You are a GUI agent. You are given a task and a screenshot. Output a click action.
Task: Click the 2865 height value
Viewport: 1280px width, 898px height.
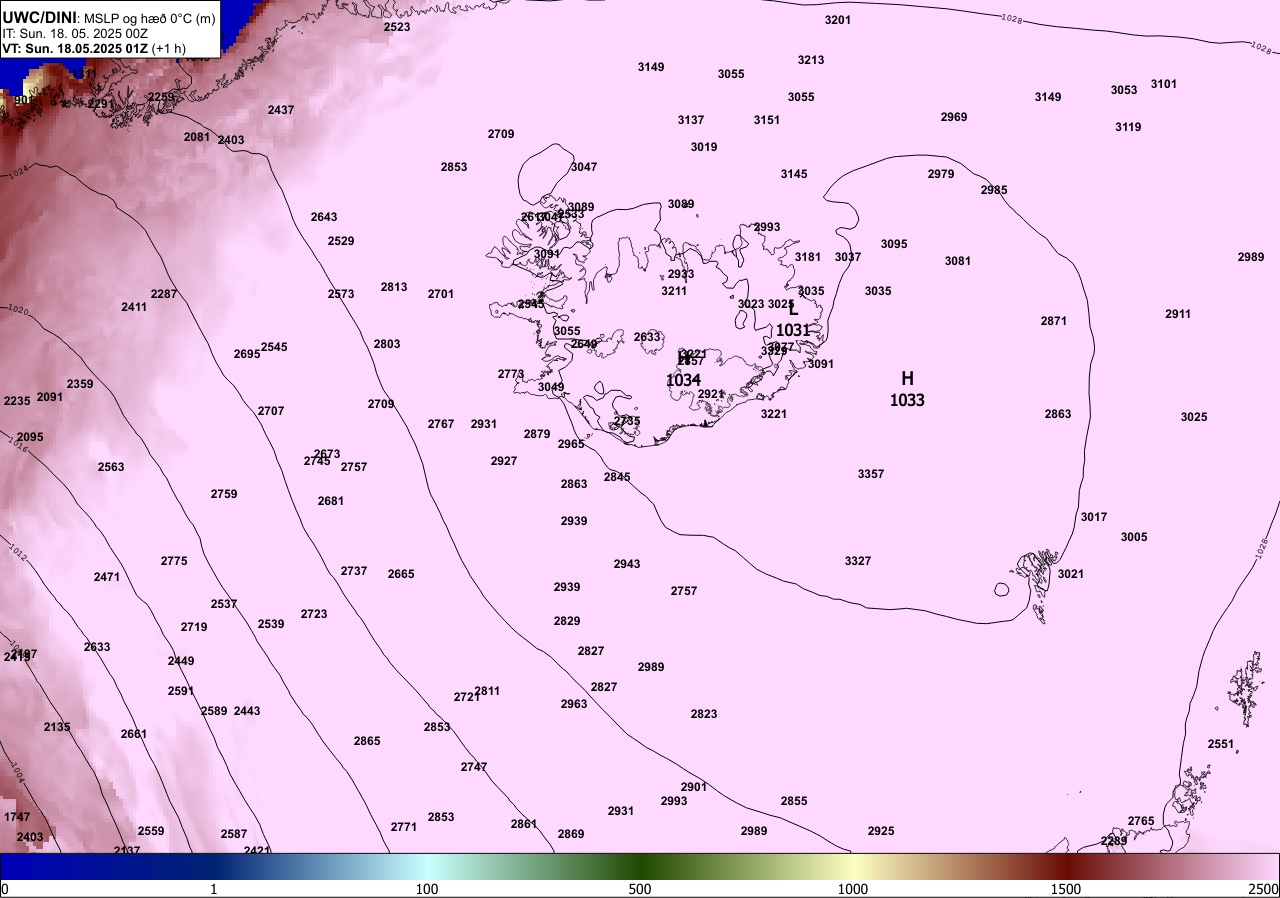click(x=367, y=741)
